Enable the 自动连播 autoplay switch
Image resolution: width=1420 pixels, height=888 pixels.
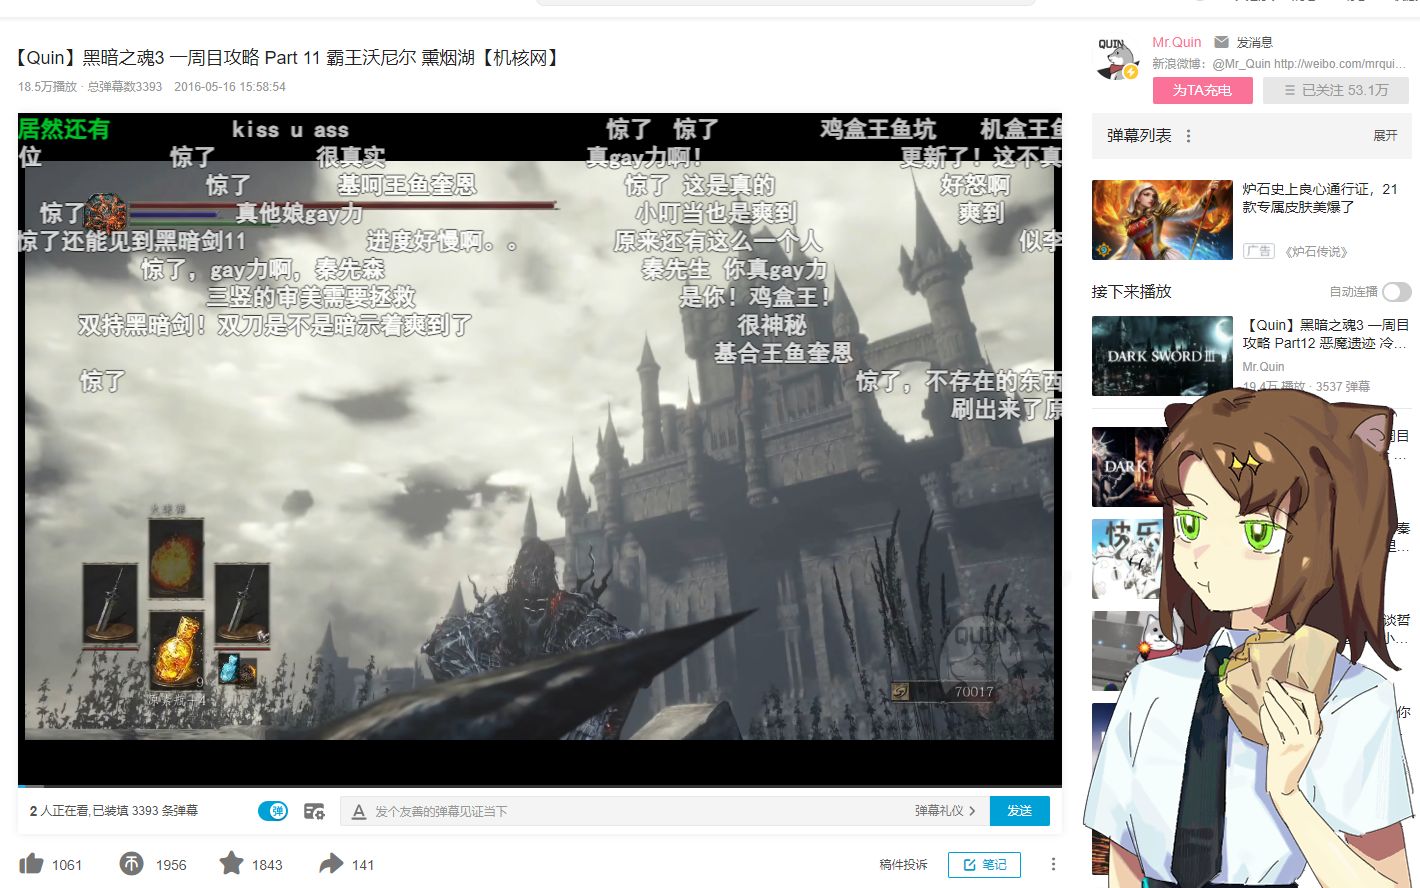click(1397, 292)
